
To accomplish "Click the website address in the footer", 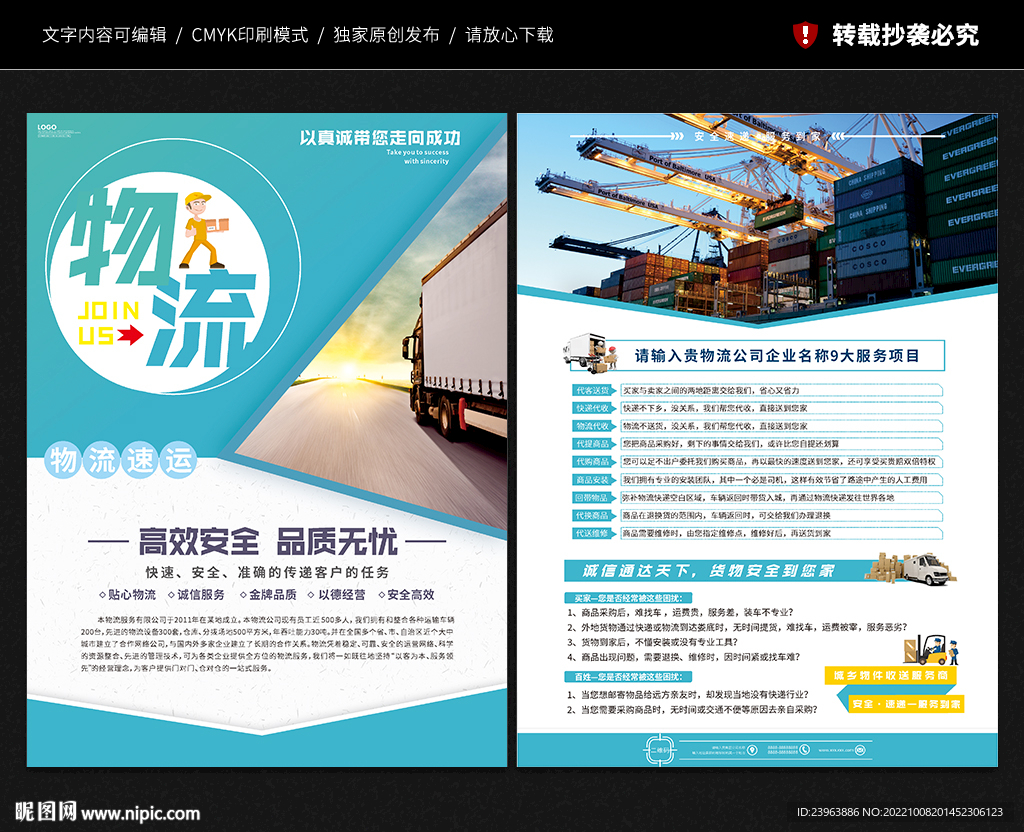I will [x=836, y=750].
